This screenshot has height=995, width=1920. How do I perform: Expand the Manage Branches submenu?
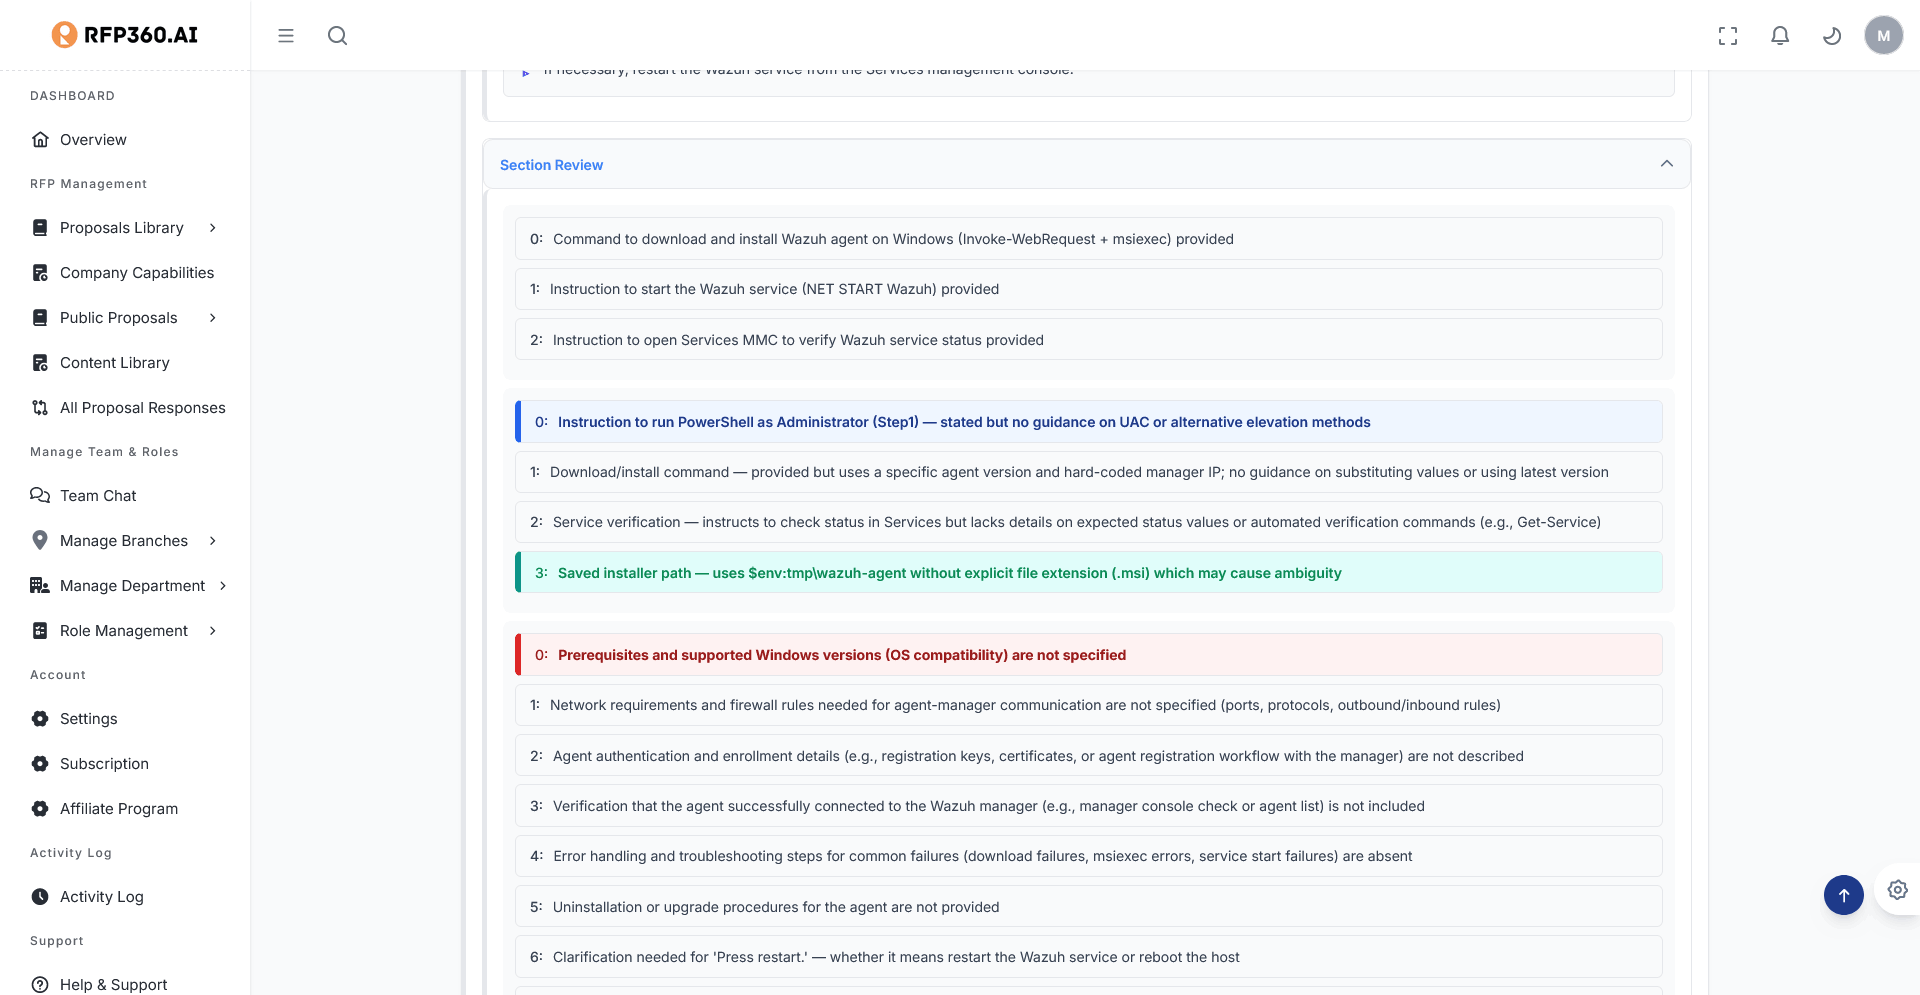tap(212, 541)
